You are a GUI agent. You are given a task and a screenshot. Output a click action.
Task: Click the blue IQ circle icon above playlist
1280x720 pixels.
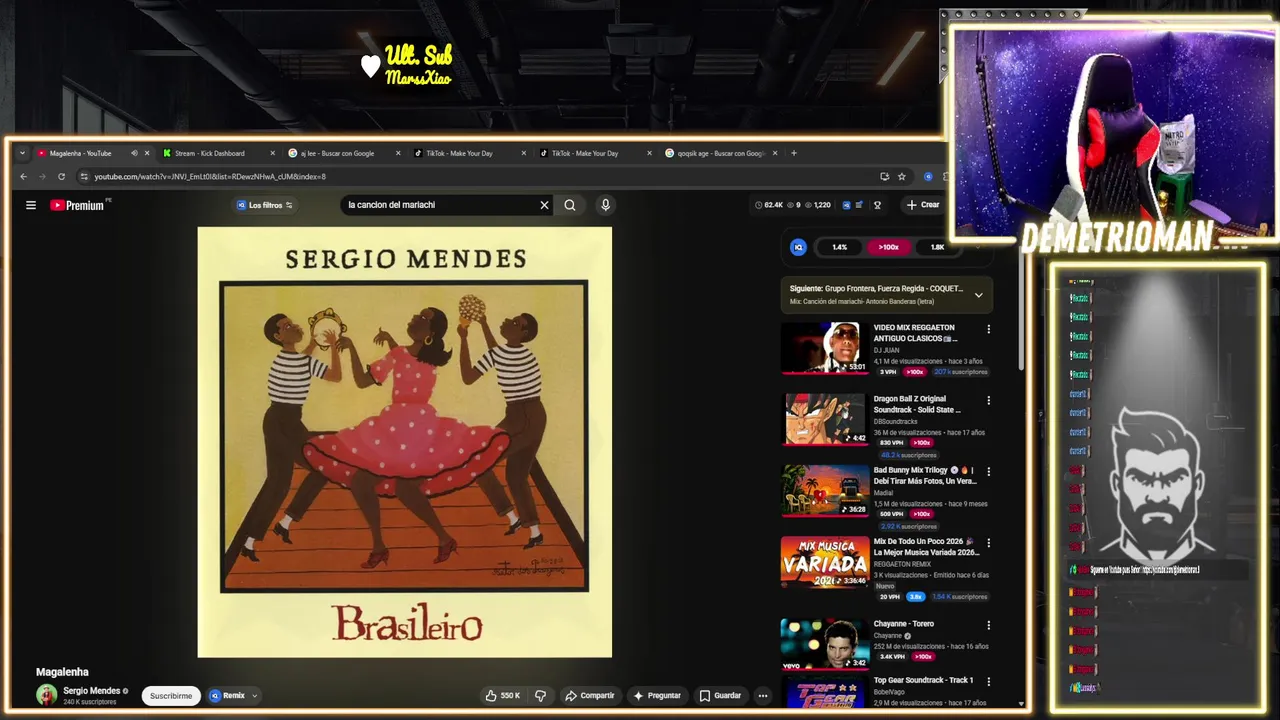[x=798, y=247]
